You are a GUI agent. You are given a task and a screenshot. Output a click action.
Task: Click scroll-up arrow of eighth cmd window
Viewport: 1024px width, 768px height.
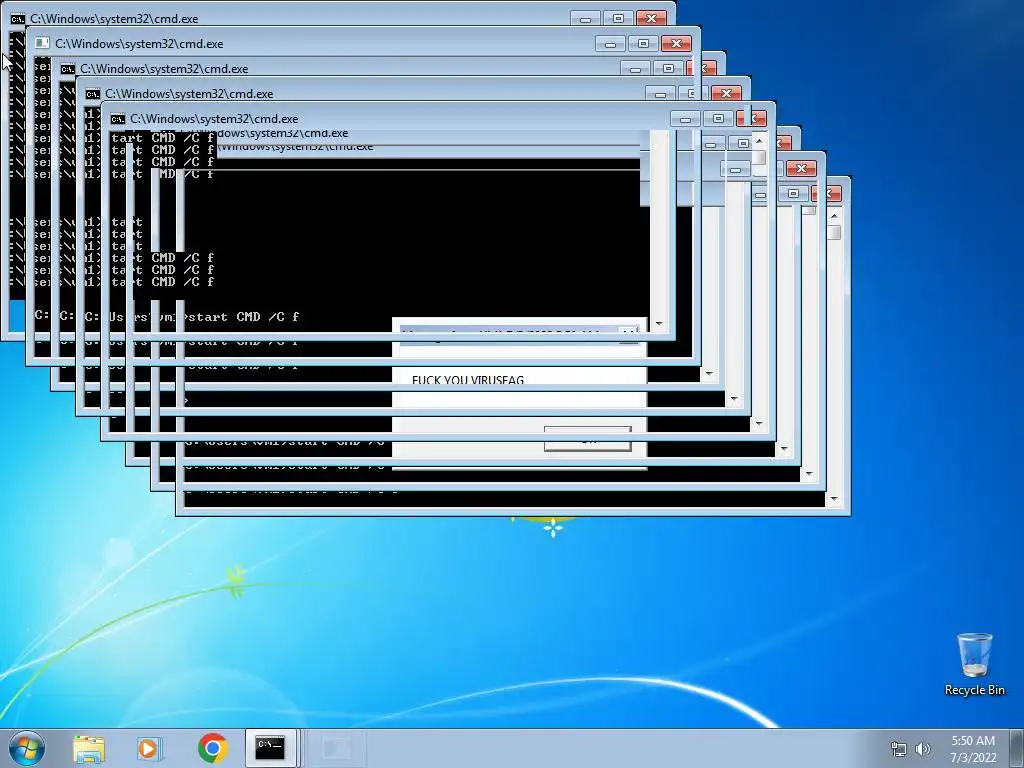pyautogui.click(x=834, y=216)
